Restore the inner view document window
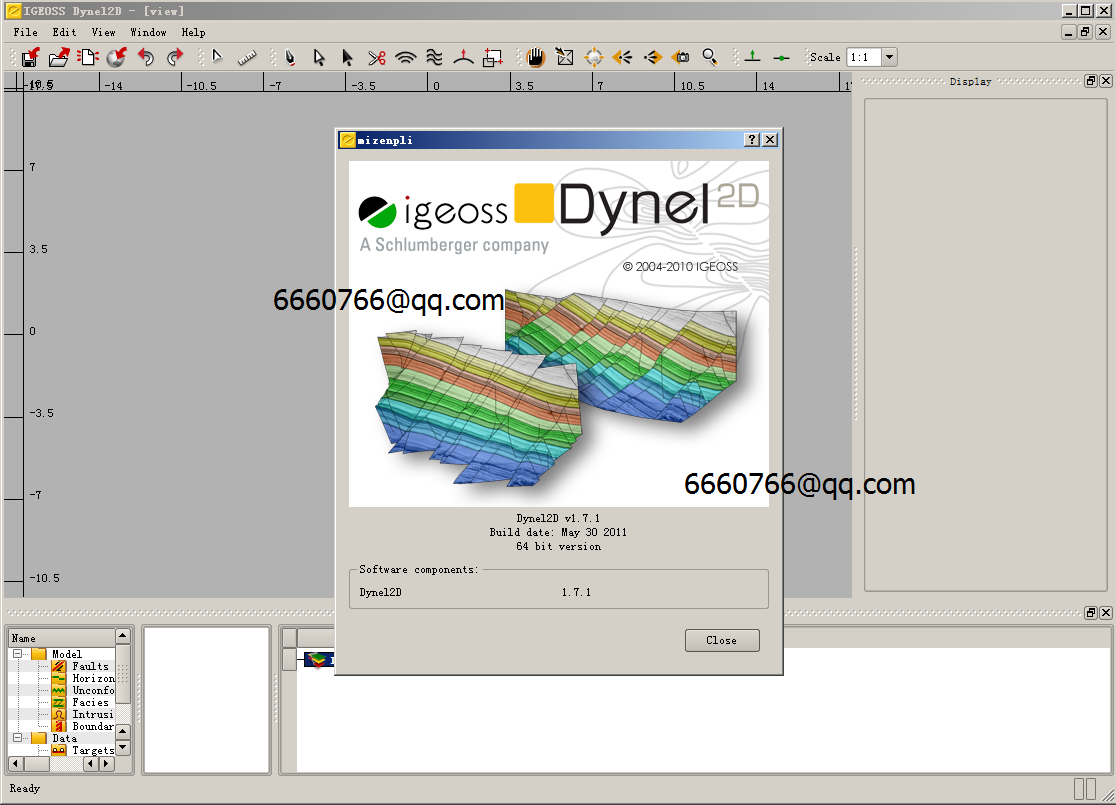The width and height of the screenshot is (1116, 805). pos(1085,32)
